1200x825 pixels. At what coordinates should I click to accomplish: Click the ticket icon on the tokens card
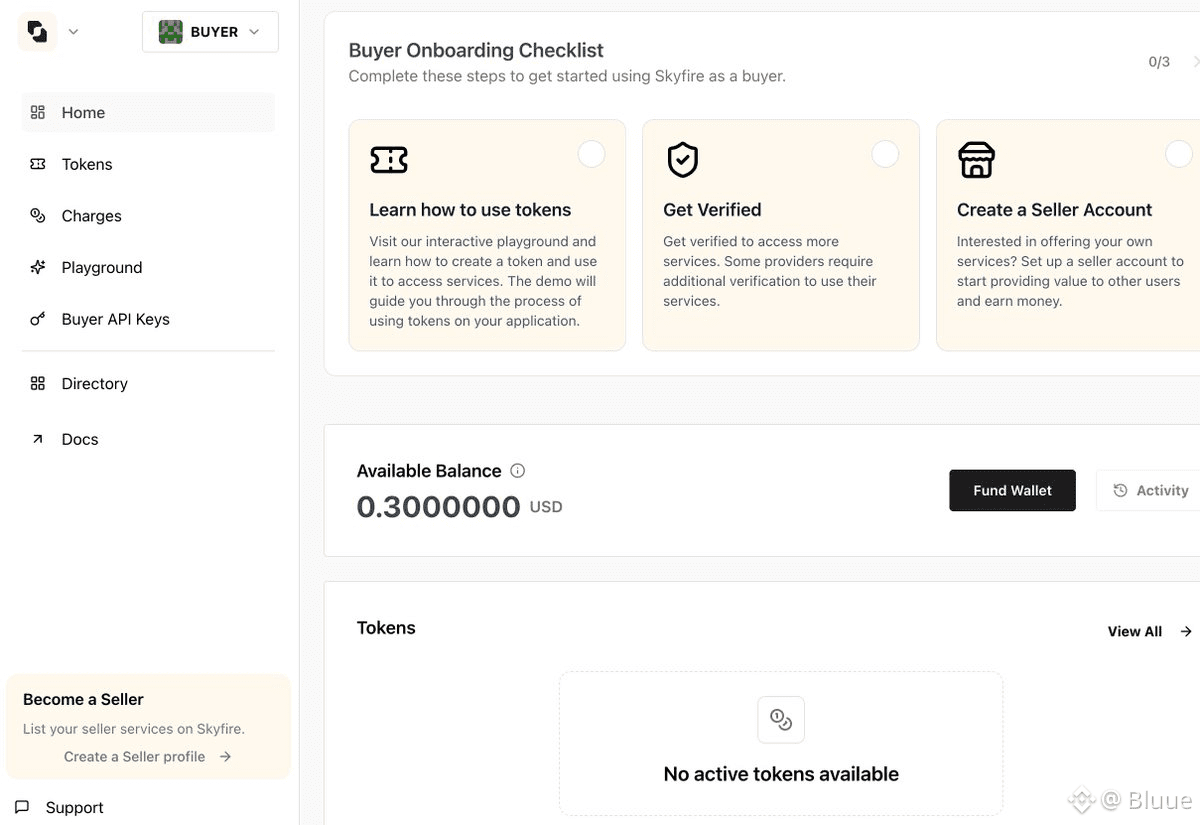tap(389, 160)
